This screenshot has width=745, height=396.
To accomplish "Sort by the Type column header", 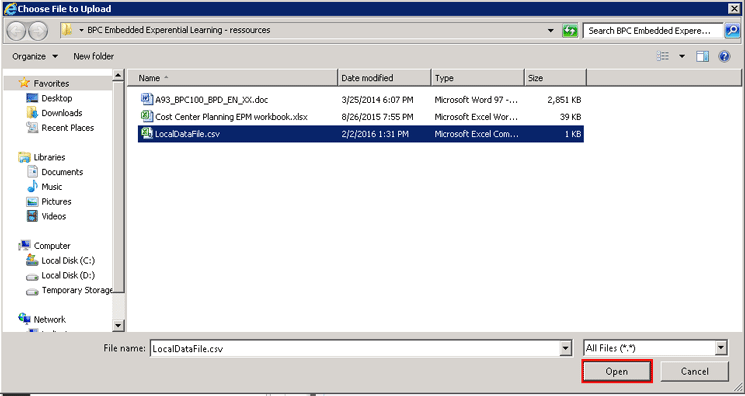I will [x=477, y=77].
